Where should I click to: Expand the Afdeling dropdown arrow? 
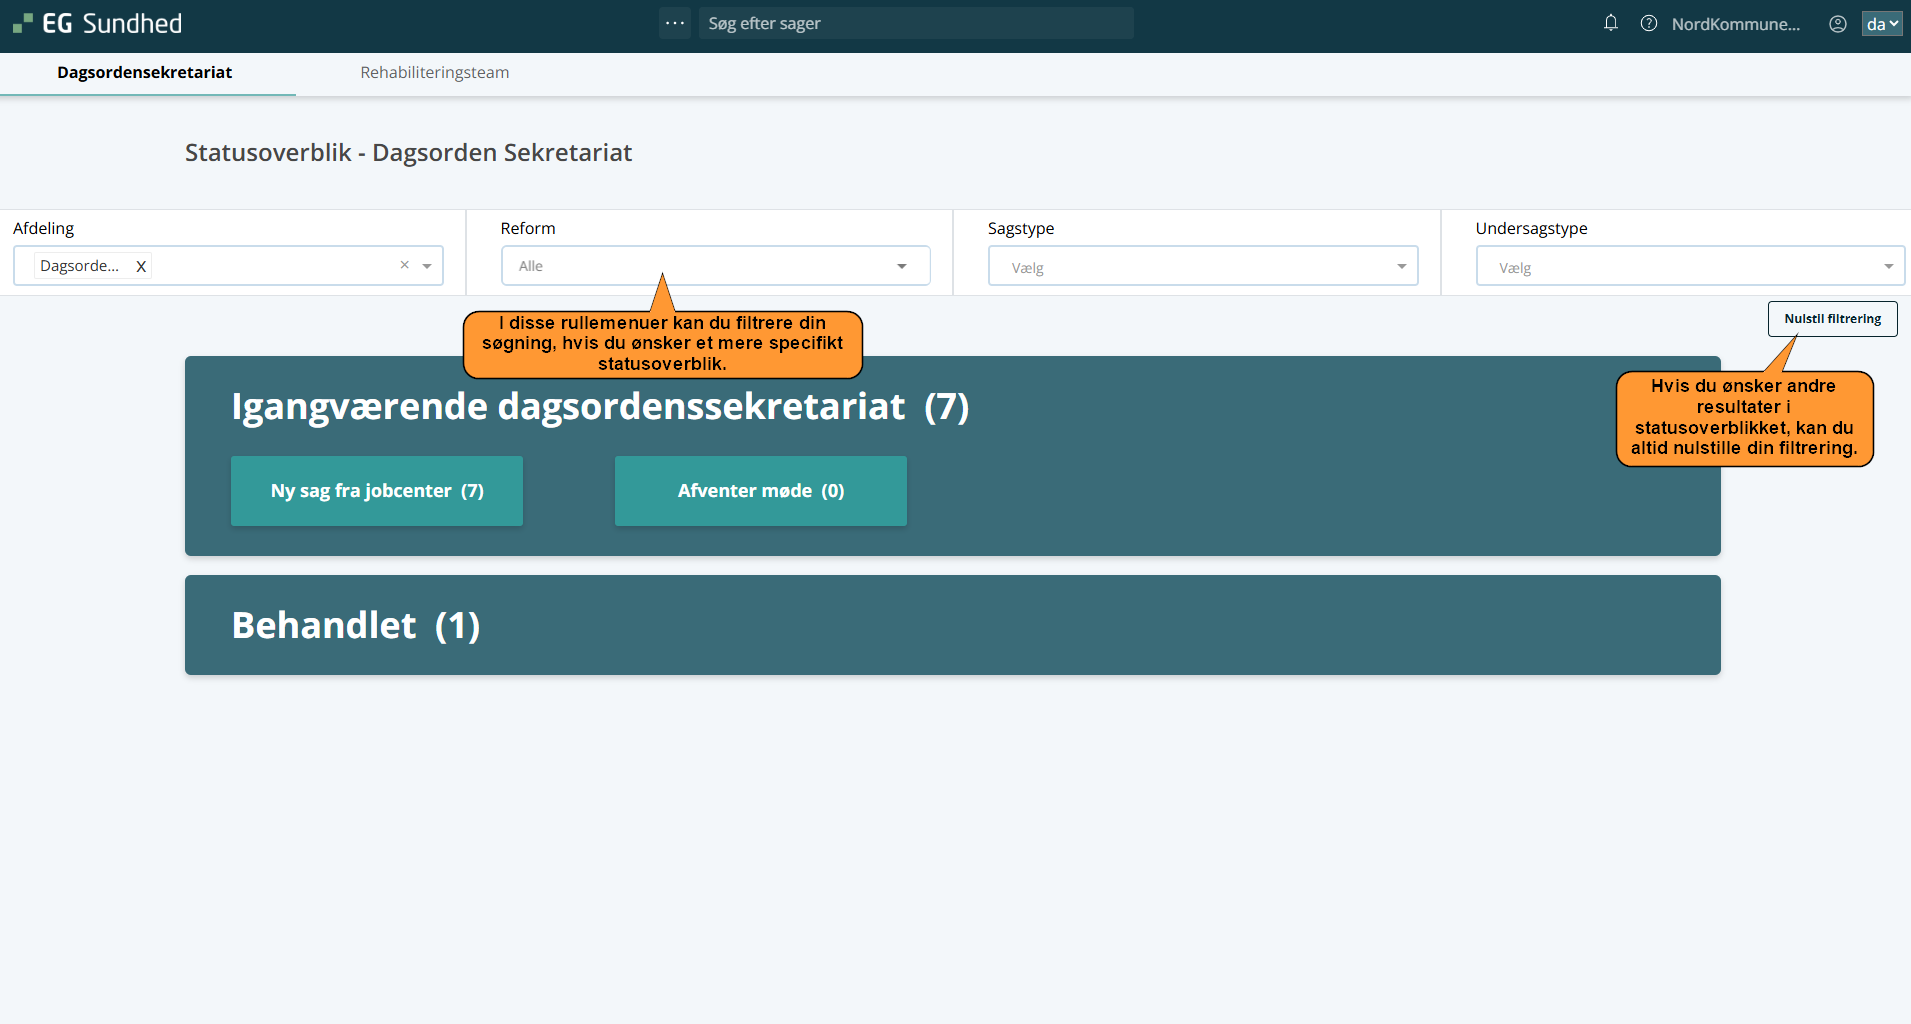(x=427, y=266)
